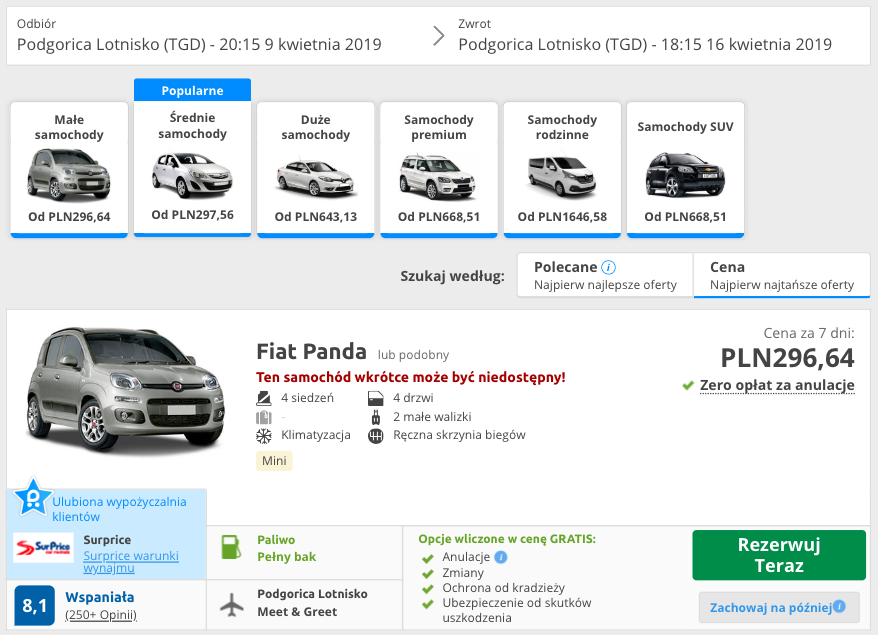Choose the Duże samochody category card
This screenshot has width=878, height=635.
click(x=315, y=169)
